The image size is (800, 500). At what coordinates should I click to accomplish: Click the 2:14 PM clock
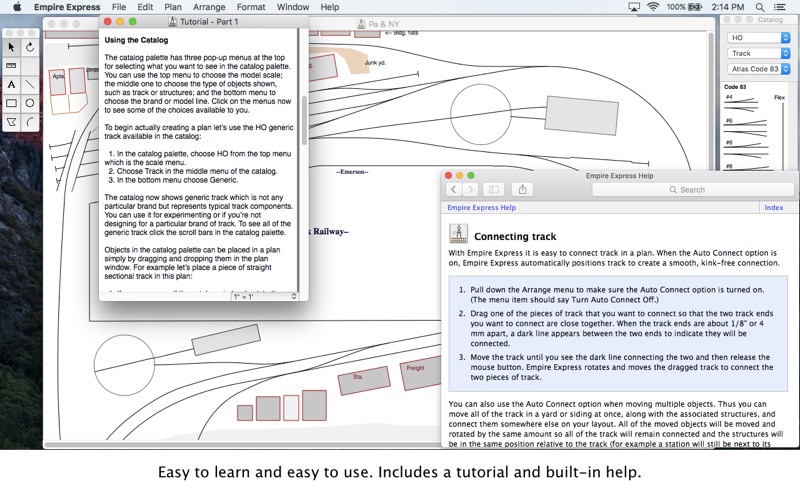pos(728,7)
